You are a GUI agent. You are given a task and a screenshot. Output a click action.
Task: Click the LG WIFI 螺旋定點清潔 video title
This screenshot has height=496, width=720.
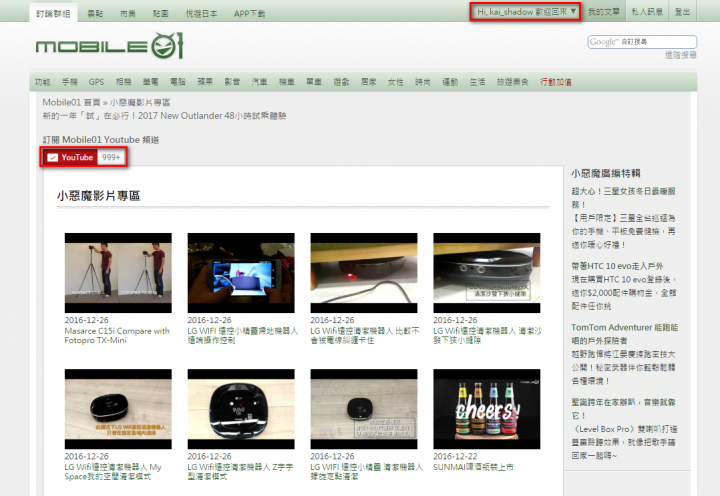tap(366, 472)
